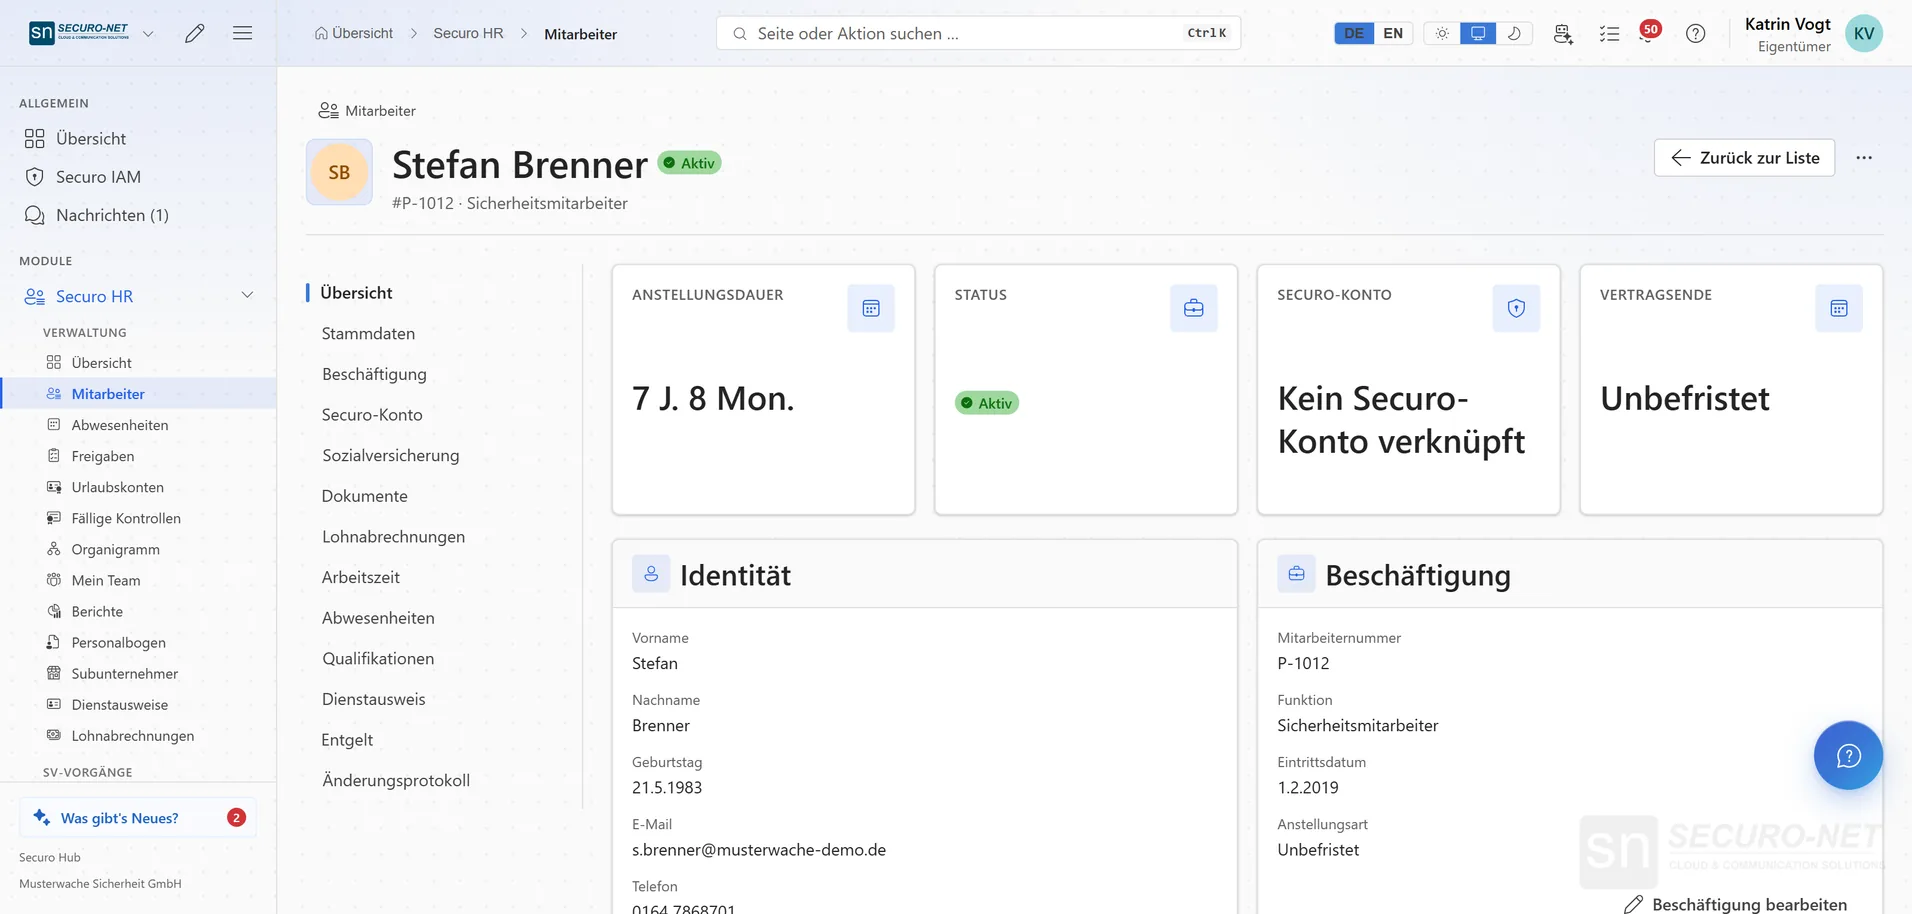The height and width of the screenshot is (914, 1912).
Task: Click Zurück zur Liste button
Action: coord(1744,158)
